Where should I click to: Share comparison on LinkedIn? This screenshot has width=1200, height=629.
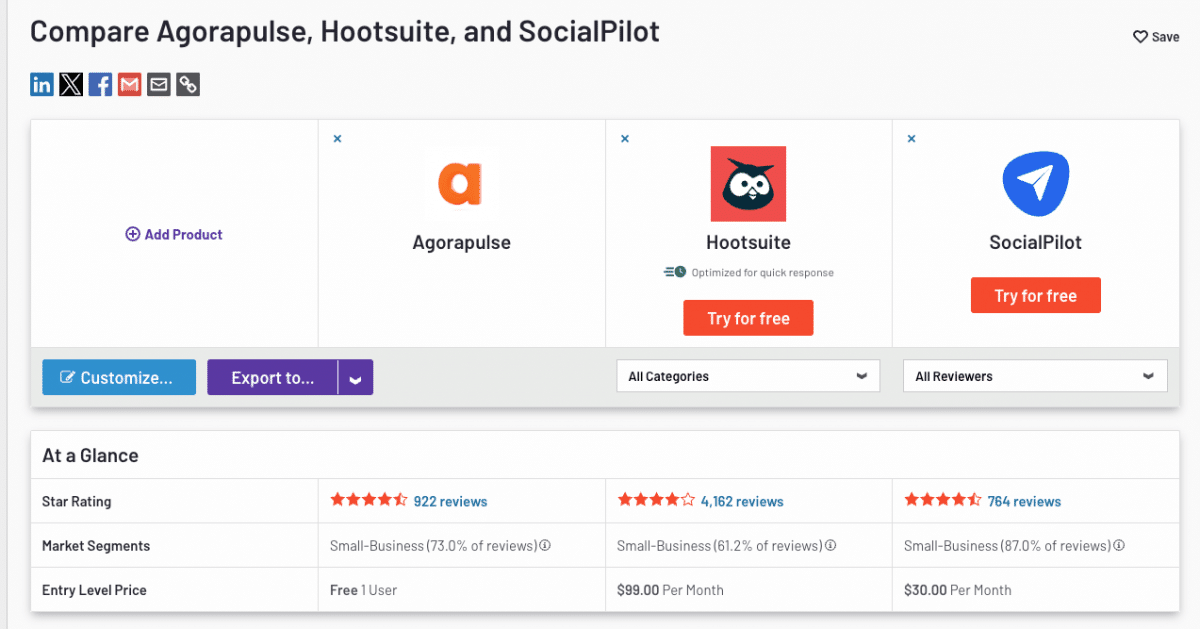[x=41, y=84]
